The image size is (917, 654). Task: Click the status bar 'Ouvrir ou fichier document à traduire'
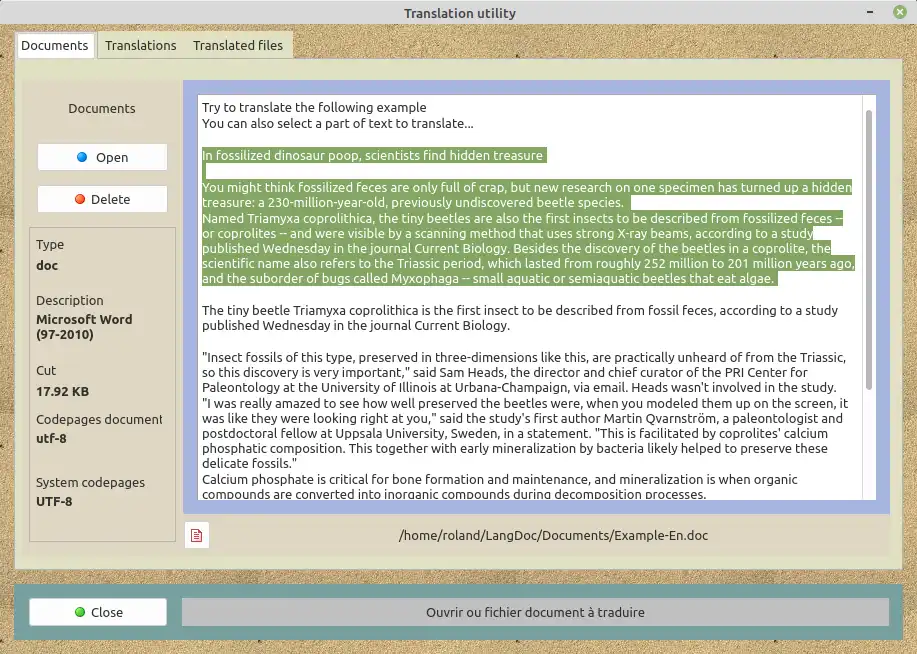point(535,612)
